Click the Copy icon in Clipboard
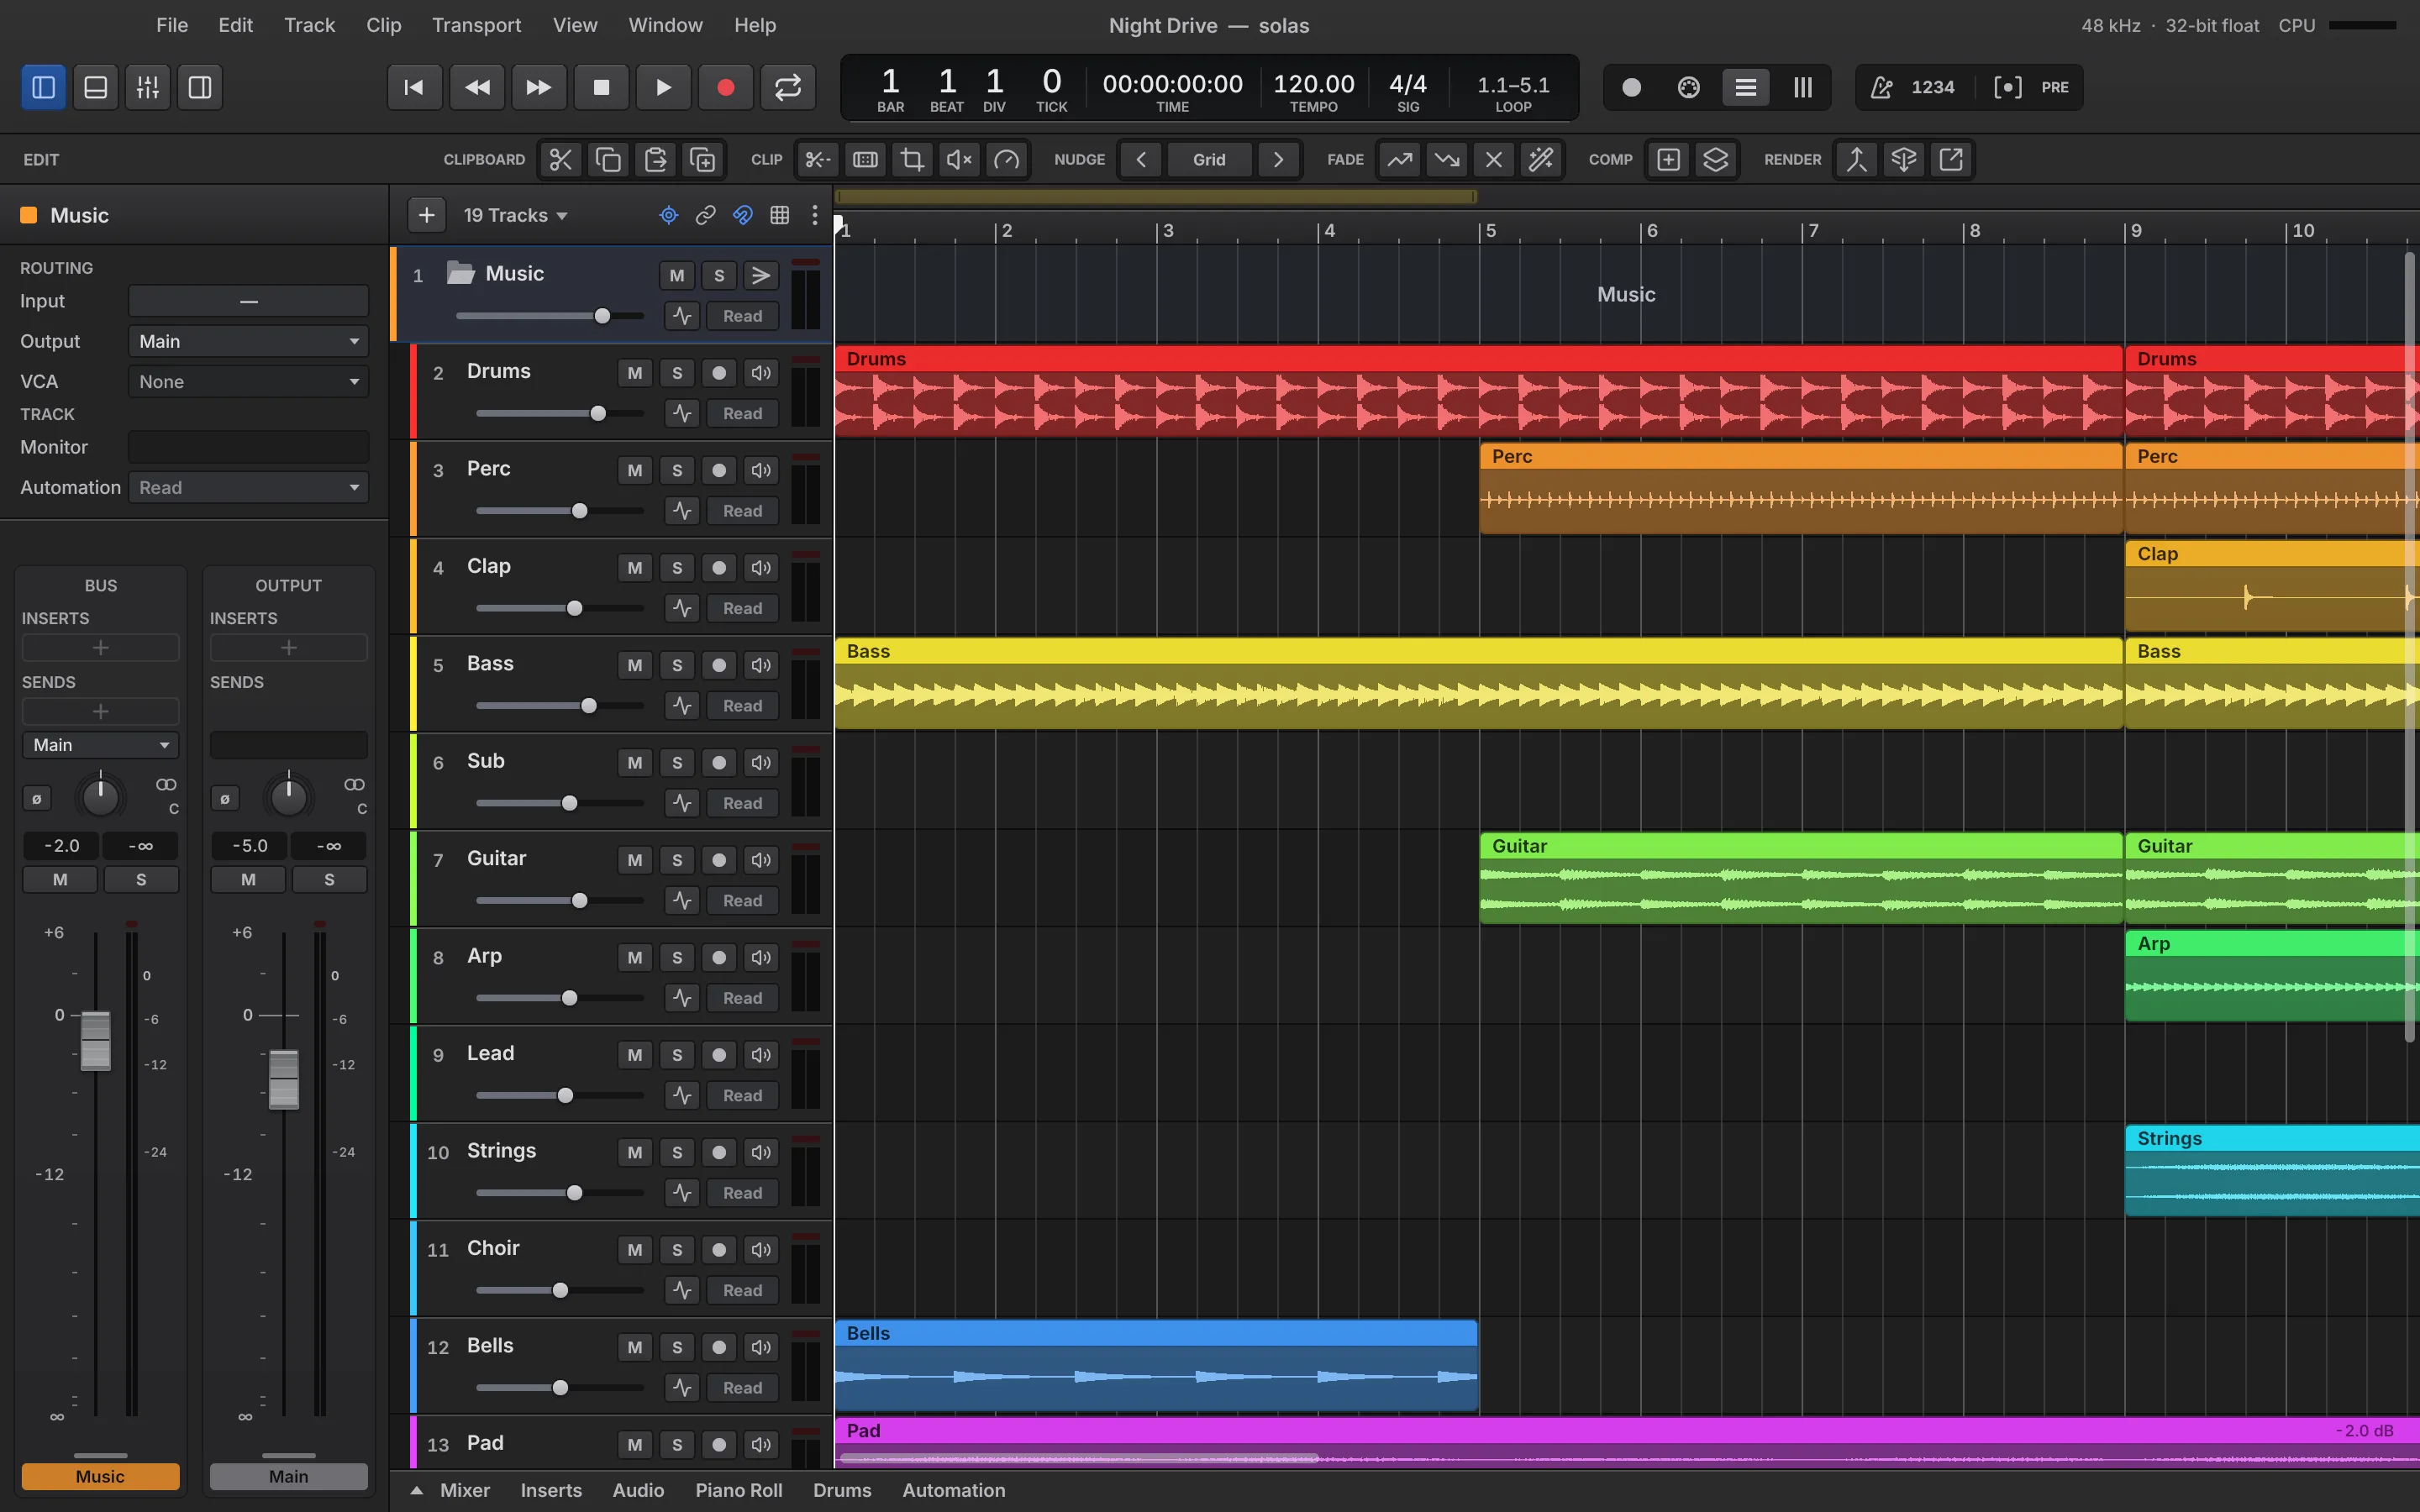 608,159
